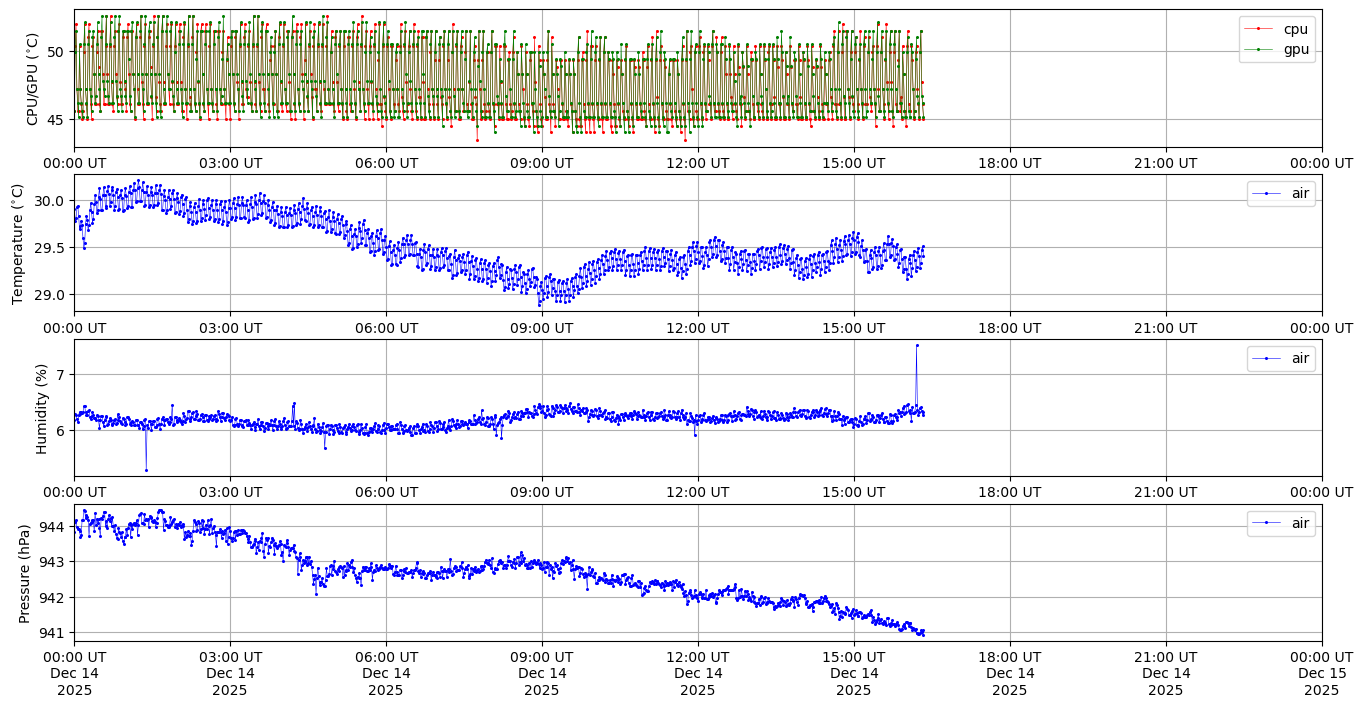This screenshot has width=1363, height=707.
Task: Click the blue air marker in Pressure legend
Action: pos(1269,523)
